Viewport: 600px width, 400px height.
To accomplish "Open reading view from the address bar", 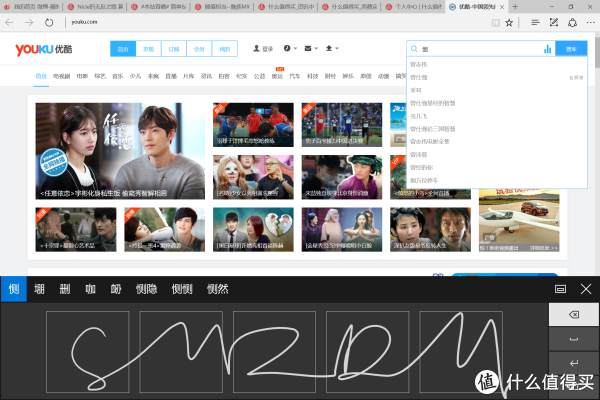I will point(495,23).
